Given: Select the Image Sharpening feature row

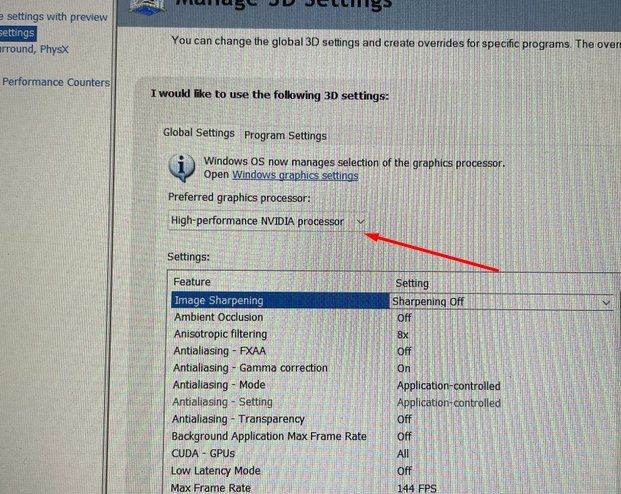Looking at the screenshot, I should [280, 301].
